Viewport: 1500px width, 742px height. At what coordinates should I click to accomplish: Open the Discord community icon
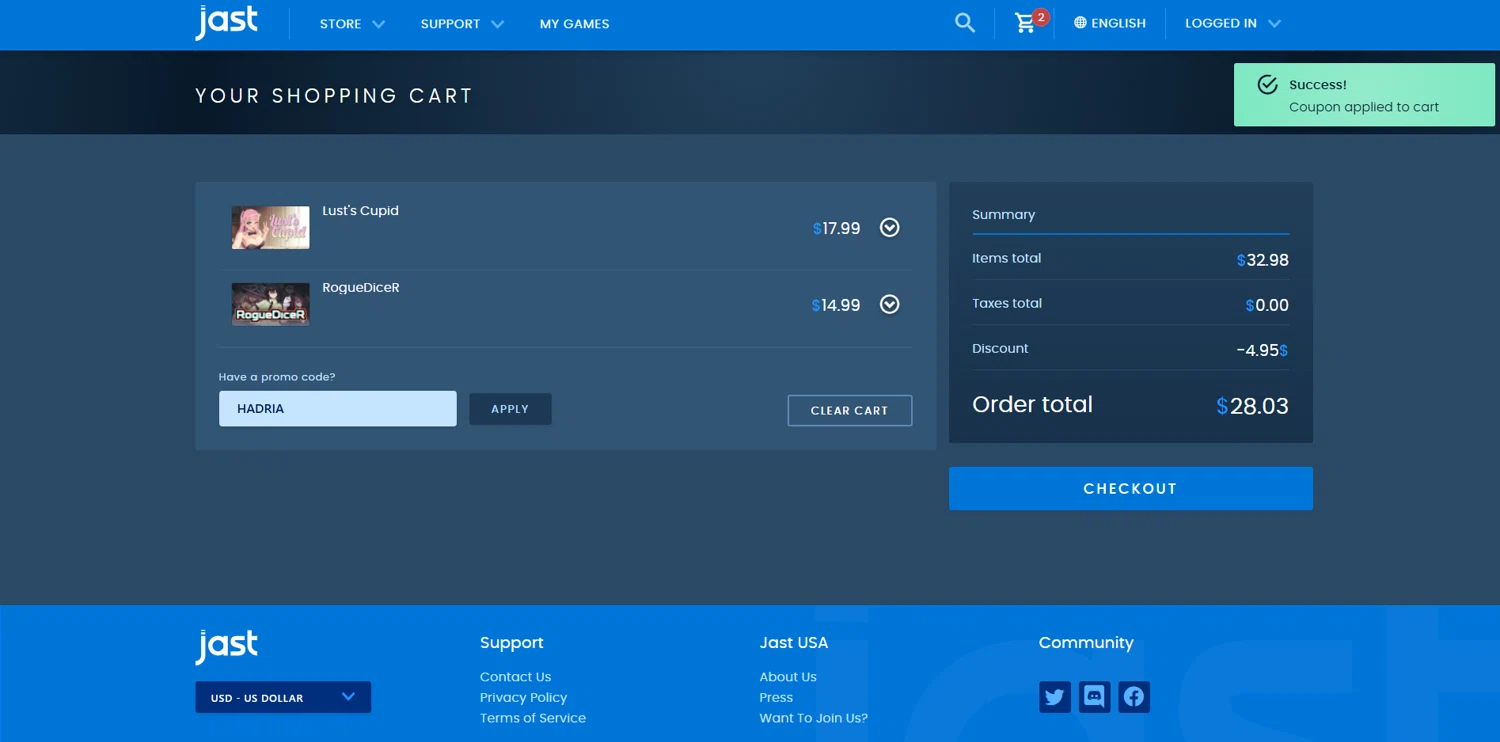point(1094,697)
